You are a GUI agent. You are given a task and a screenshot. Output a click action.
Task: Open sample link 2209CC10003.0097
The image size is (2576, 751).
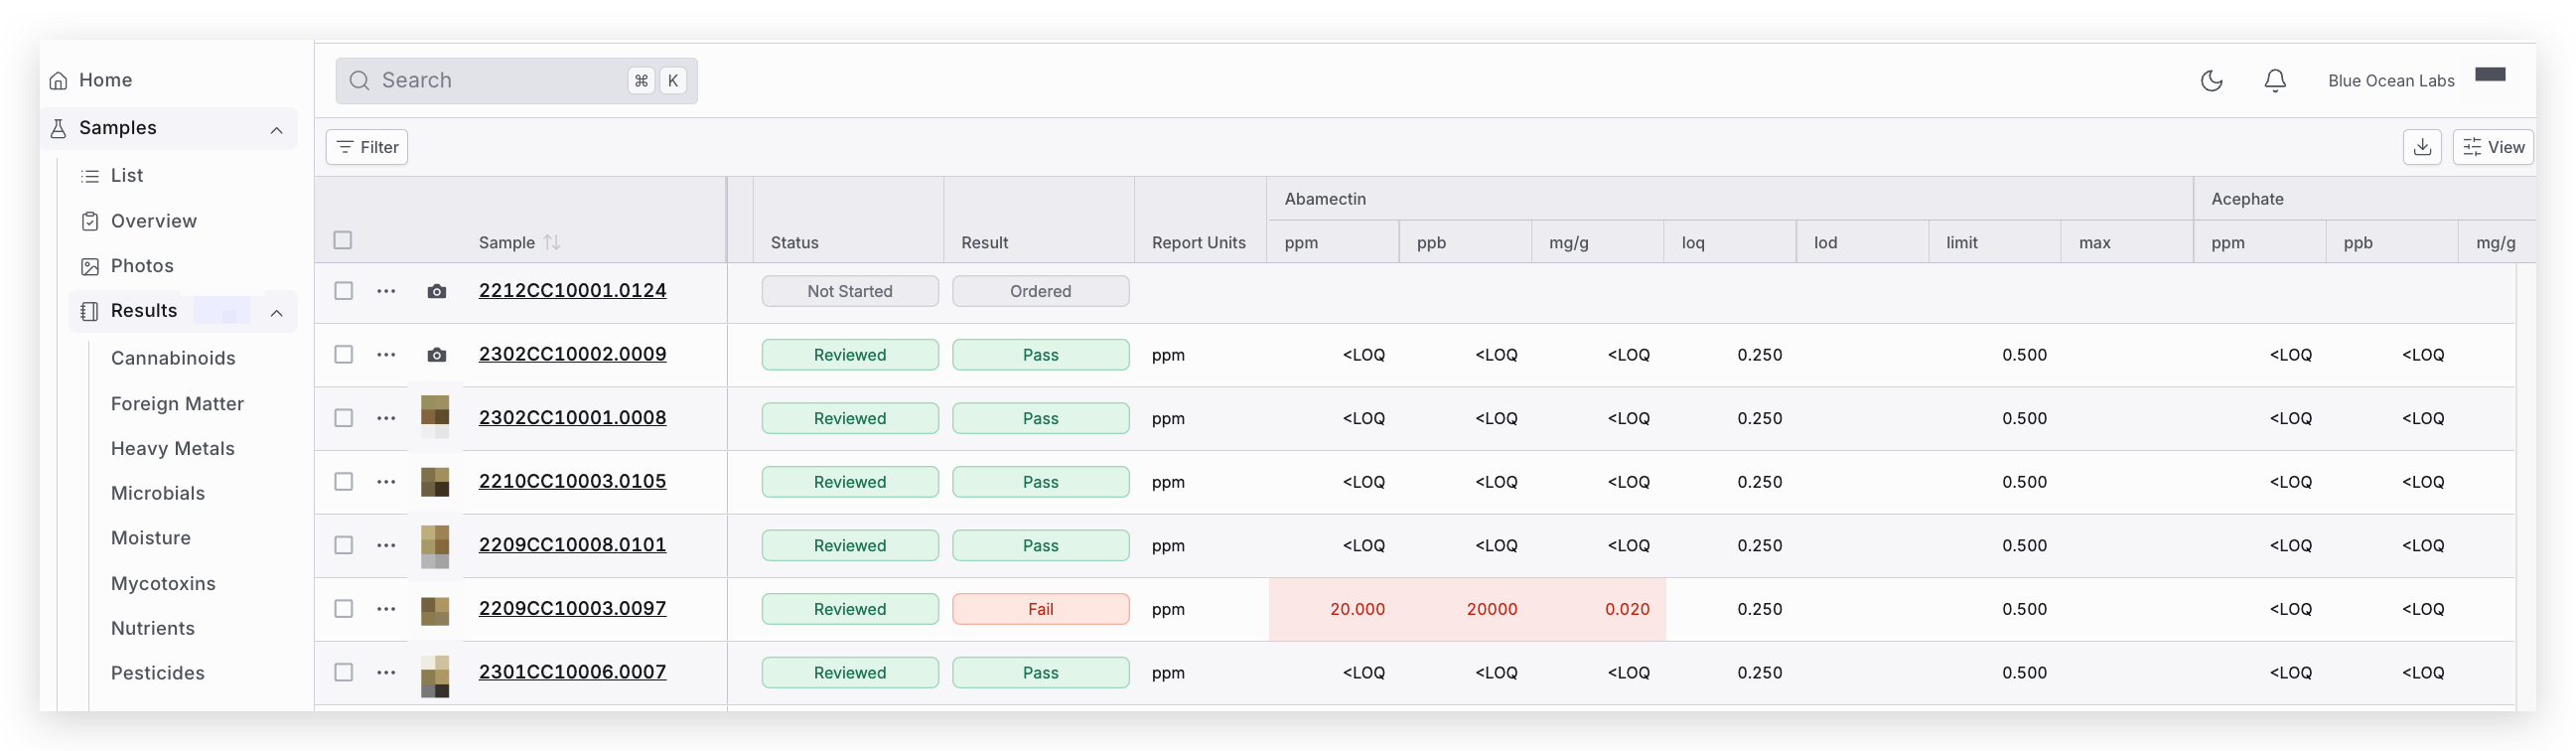(x=572, y=608)
